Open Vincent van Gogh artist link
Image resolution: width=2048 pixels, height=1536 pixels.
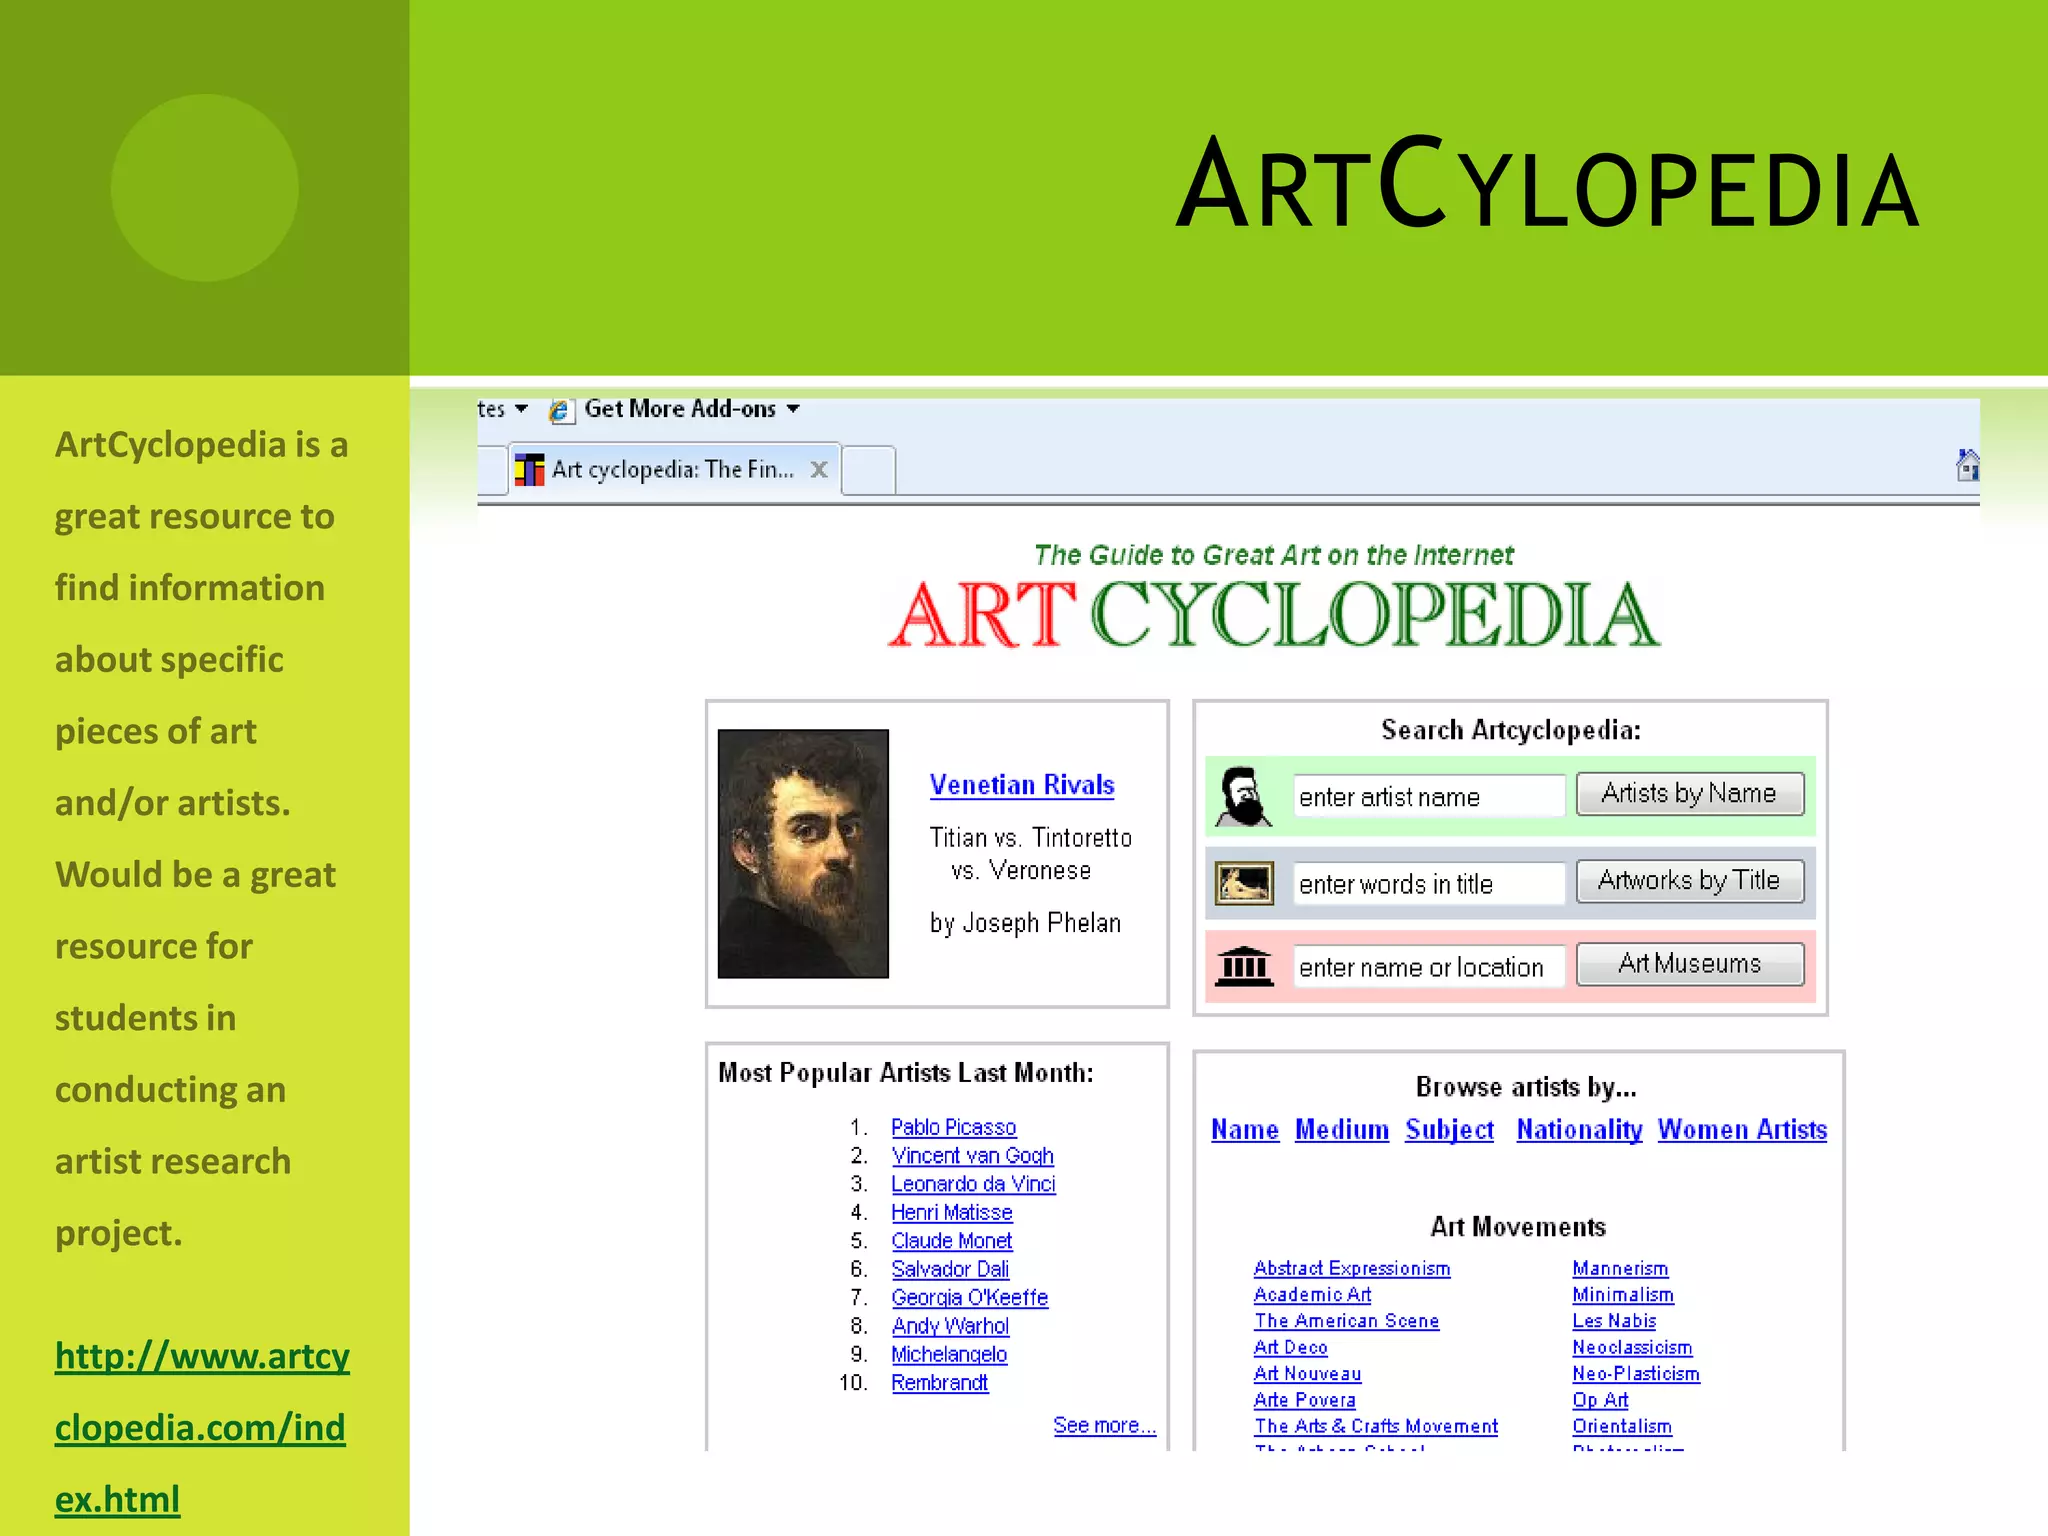(973, 1156)
